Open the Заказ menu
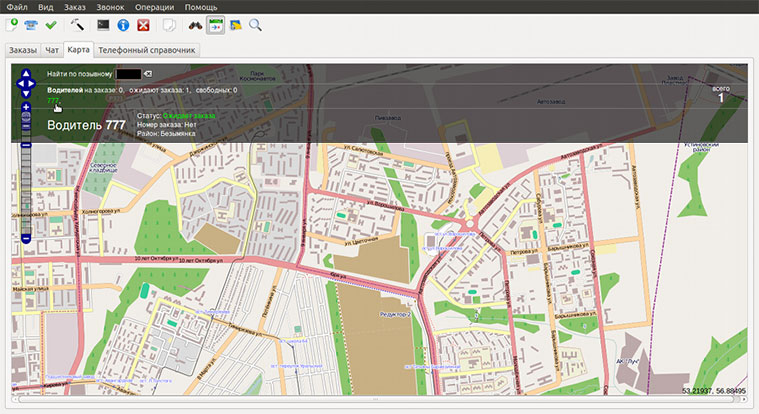759x414 pixels. (x=75, y=7)
